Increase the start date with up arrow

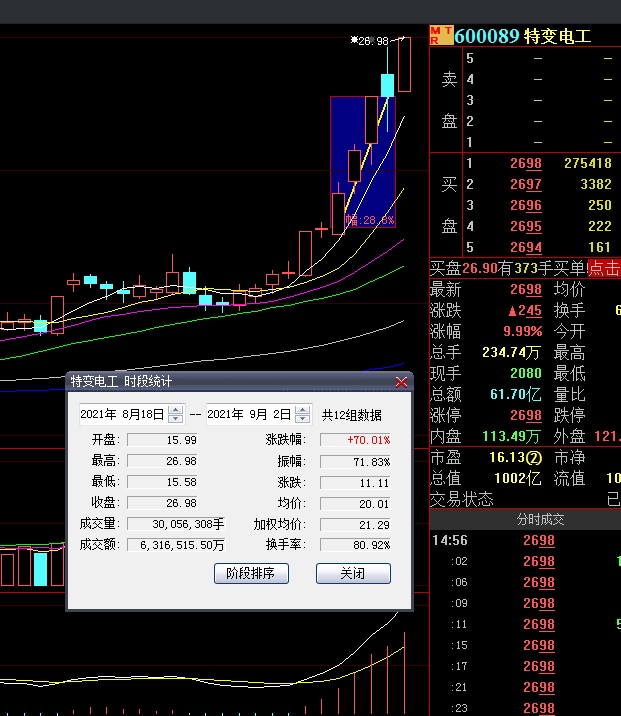(176, 410)
